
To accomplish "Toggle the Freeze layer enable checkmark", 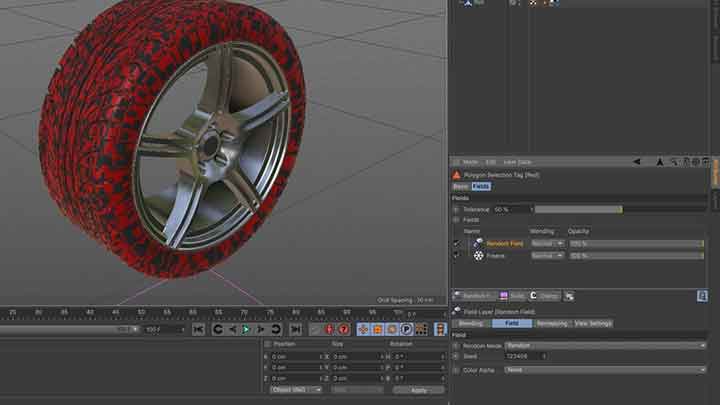I will point(456,256).
